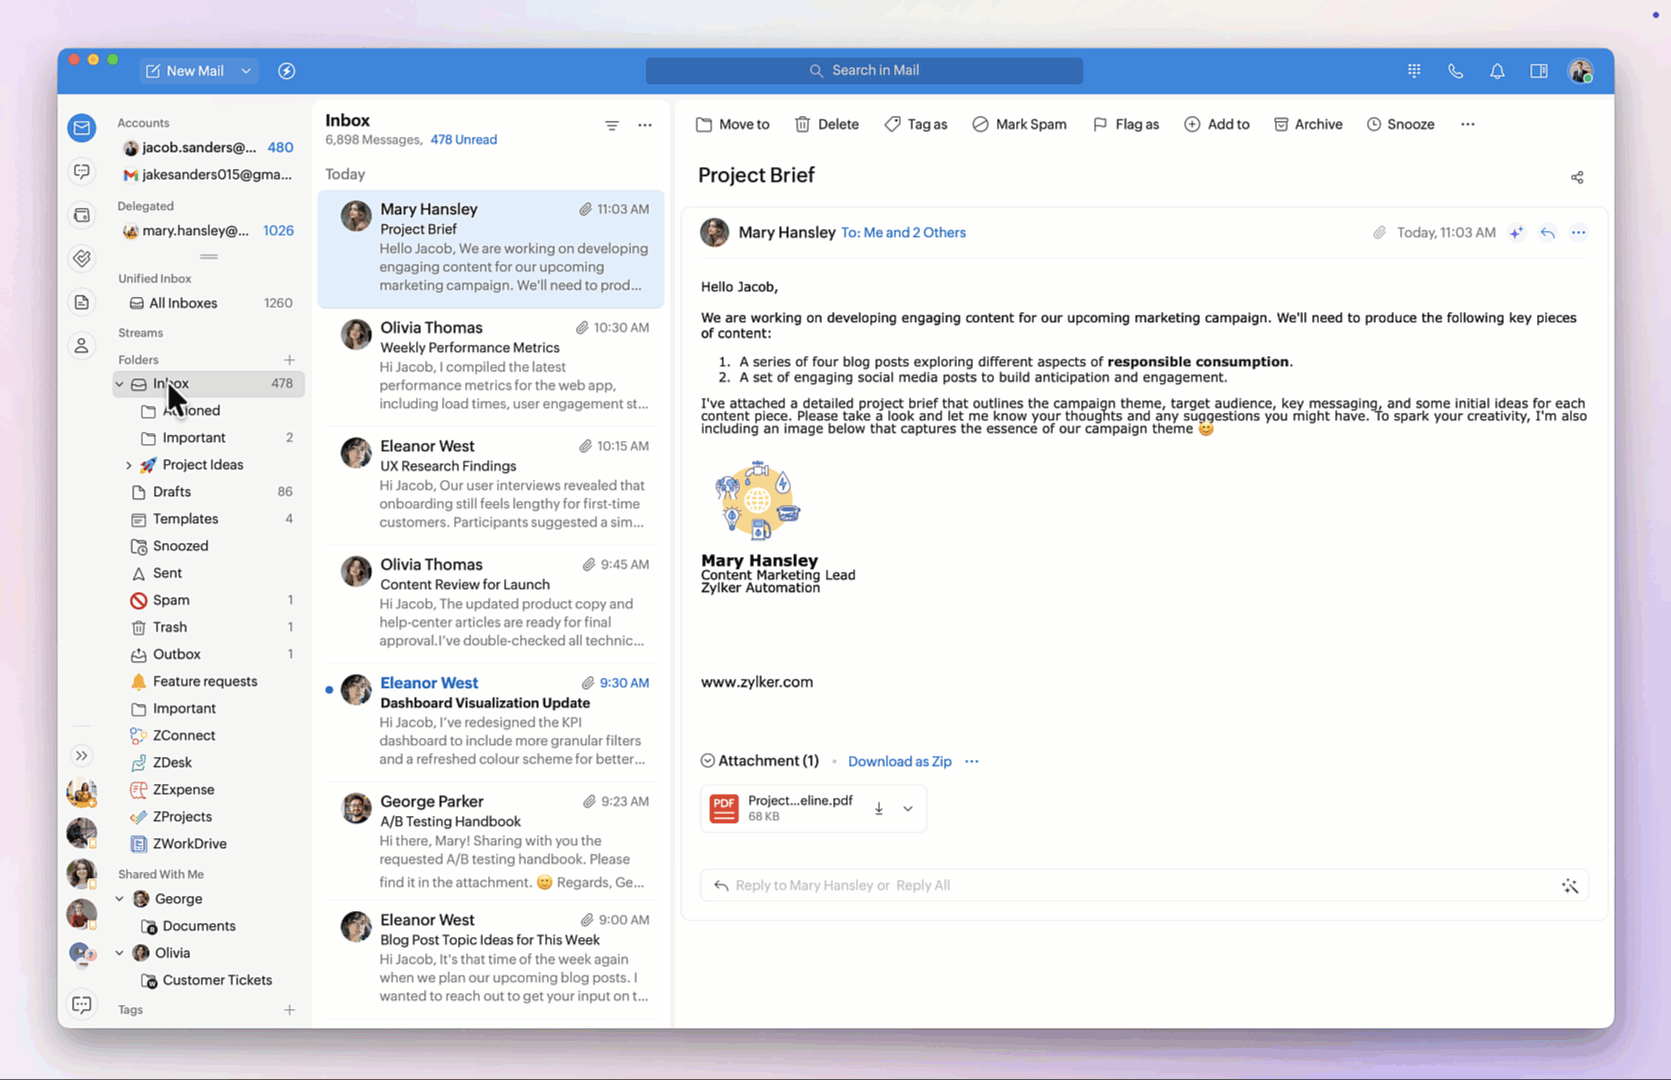This screenshot has height=1080, width=1671.
Task: Click Move to in the toolbar
Action: click(733, 125)
